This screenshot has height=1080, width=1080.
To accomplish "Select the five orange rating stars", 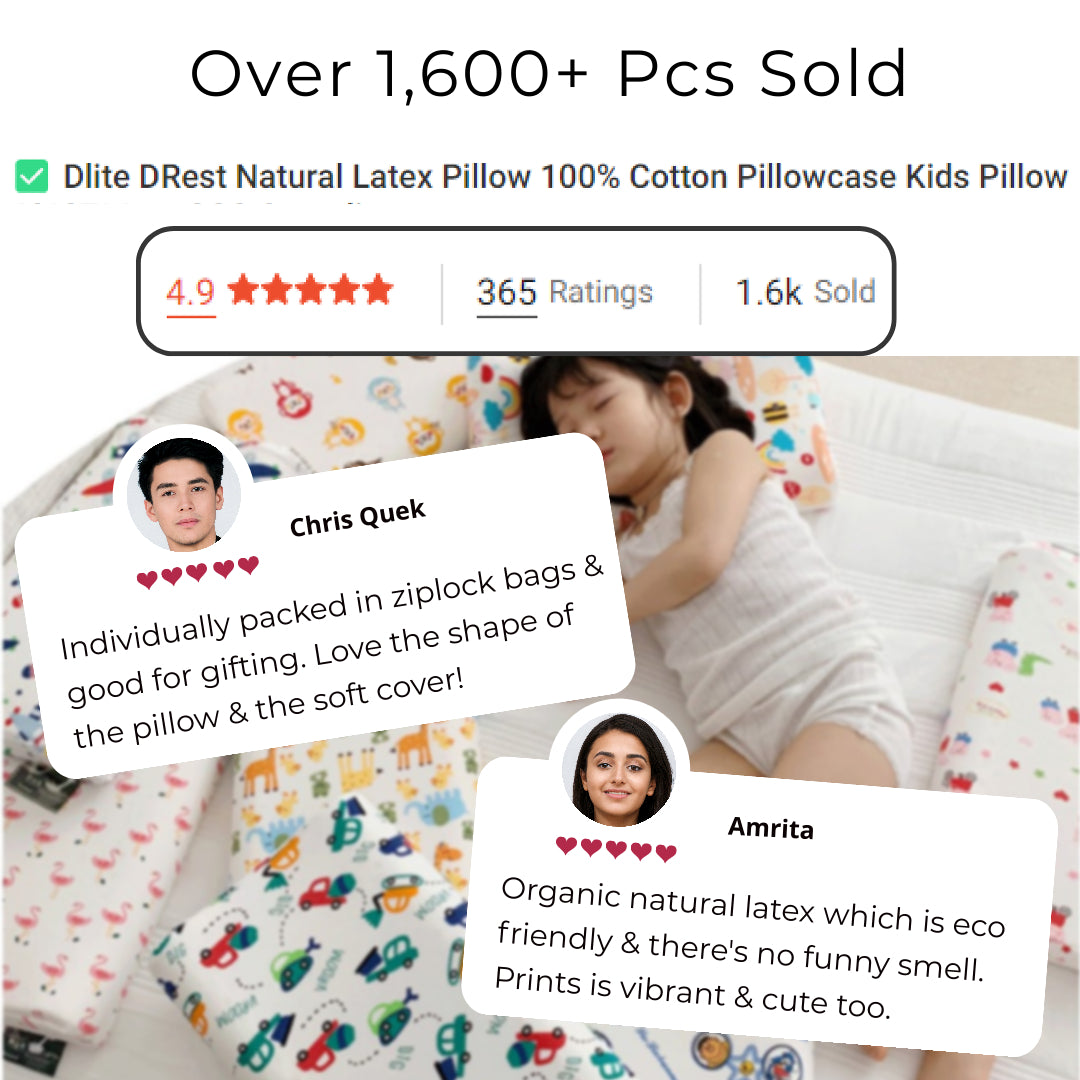I will click(311, 289).
